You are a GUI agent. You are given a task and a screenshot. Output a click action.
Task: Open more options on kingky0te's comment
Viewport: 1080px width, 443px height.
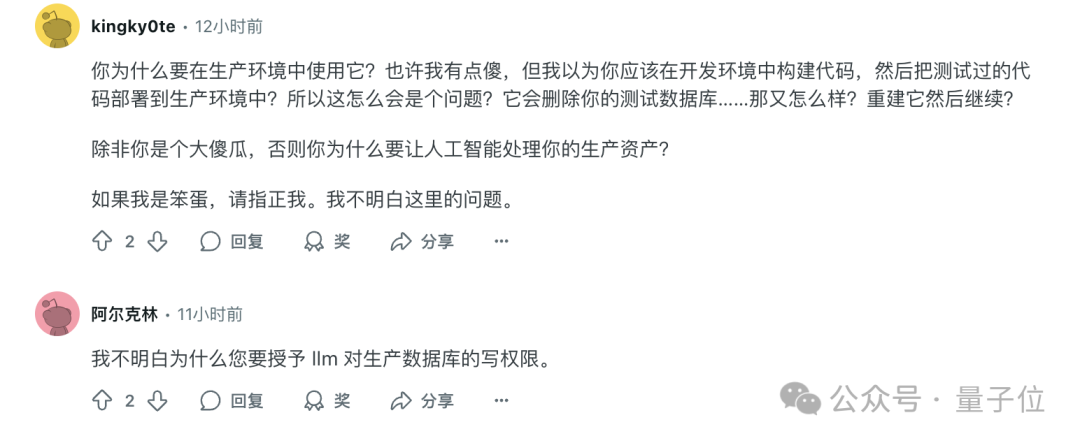(x=502, y=241)
